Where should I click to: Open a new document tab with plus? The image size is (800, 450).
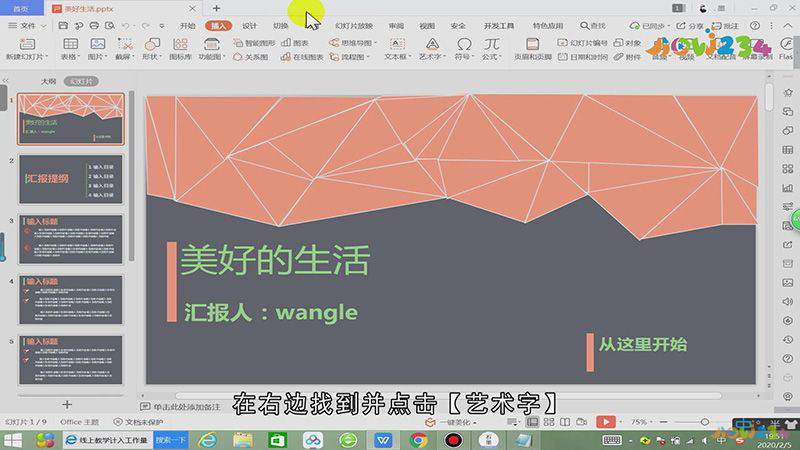coord(216,8)
